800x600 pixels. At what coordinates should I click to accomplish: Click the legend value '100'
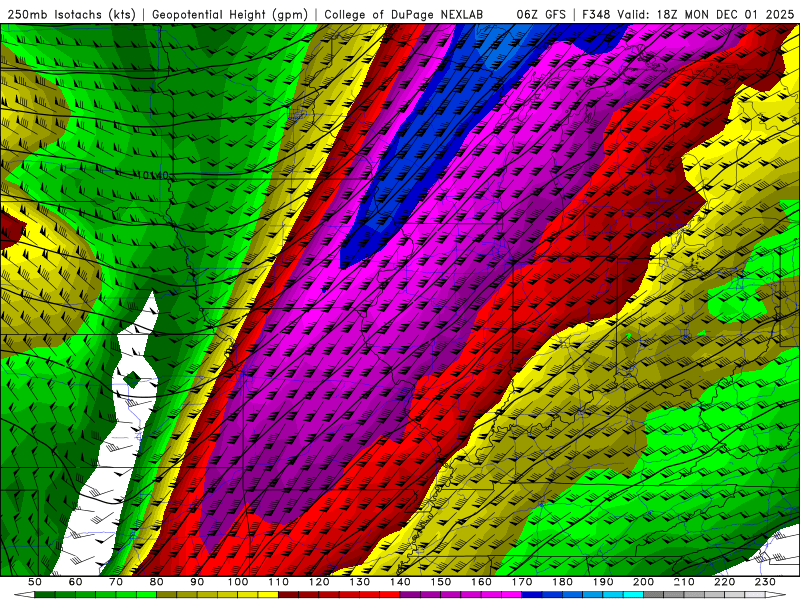click(238, 582)
